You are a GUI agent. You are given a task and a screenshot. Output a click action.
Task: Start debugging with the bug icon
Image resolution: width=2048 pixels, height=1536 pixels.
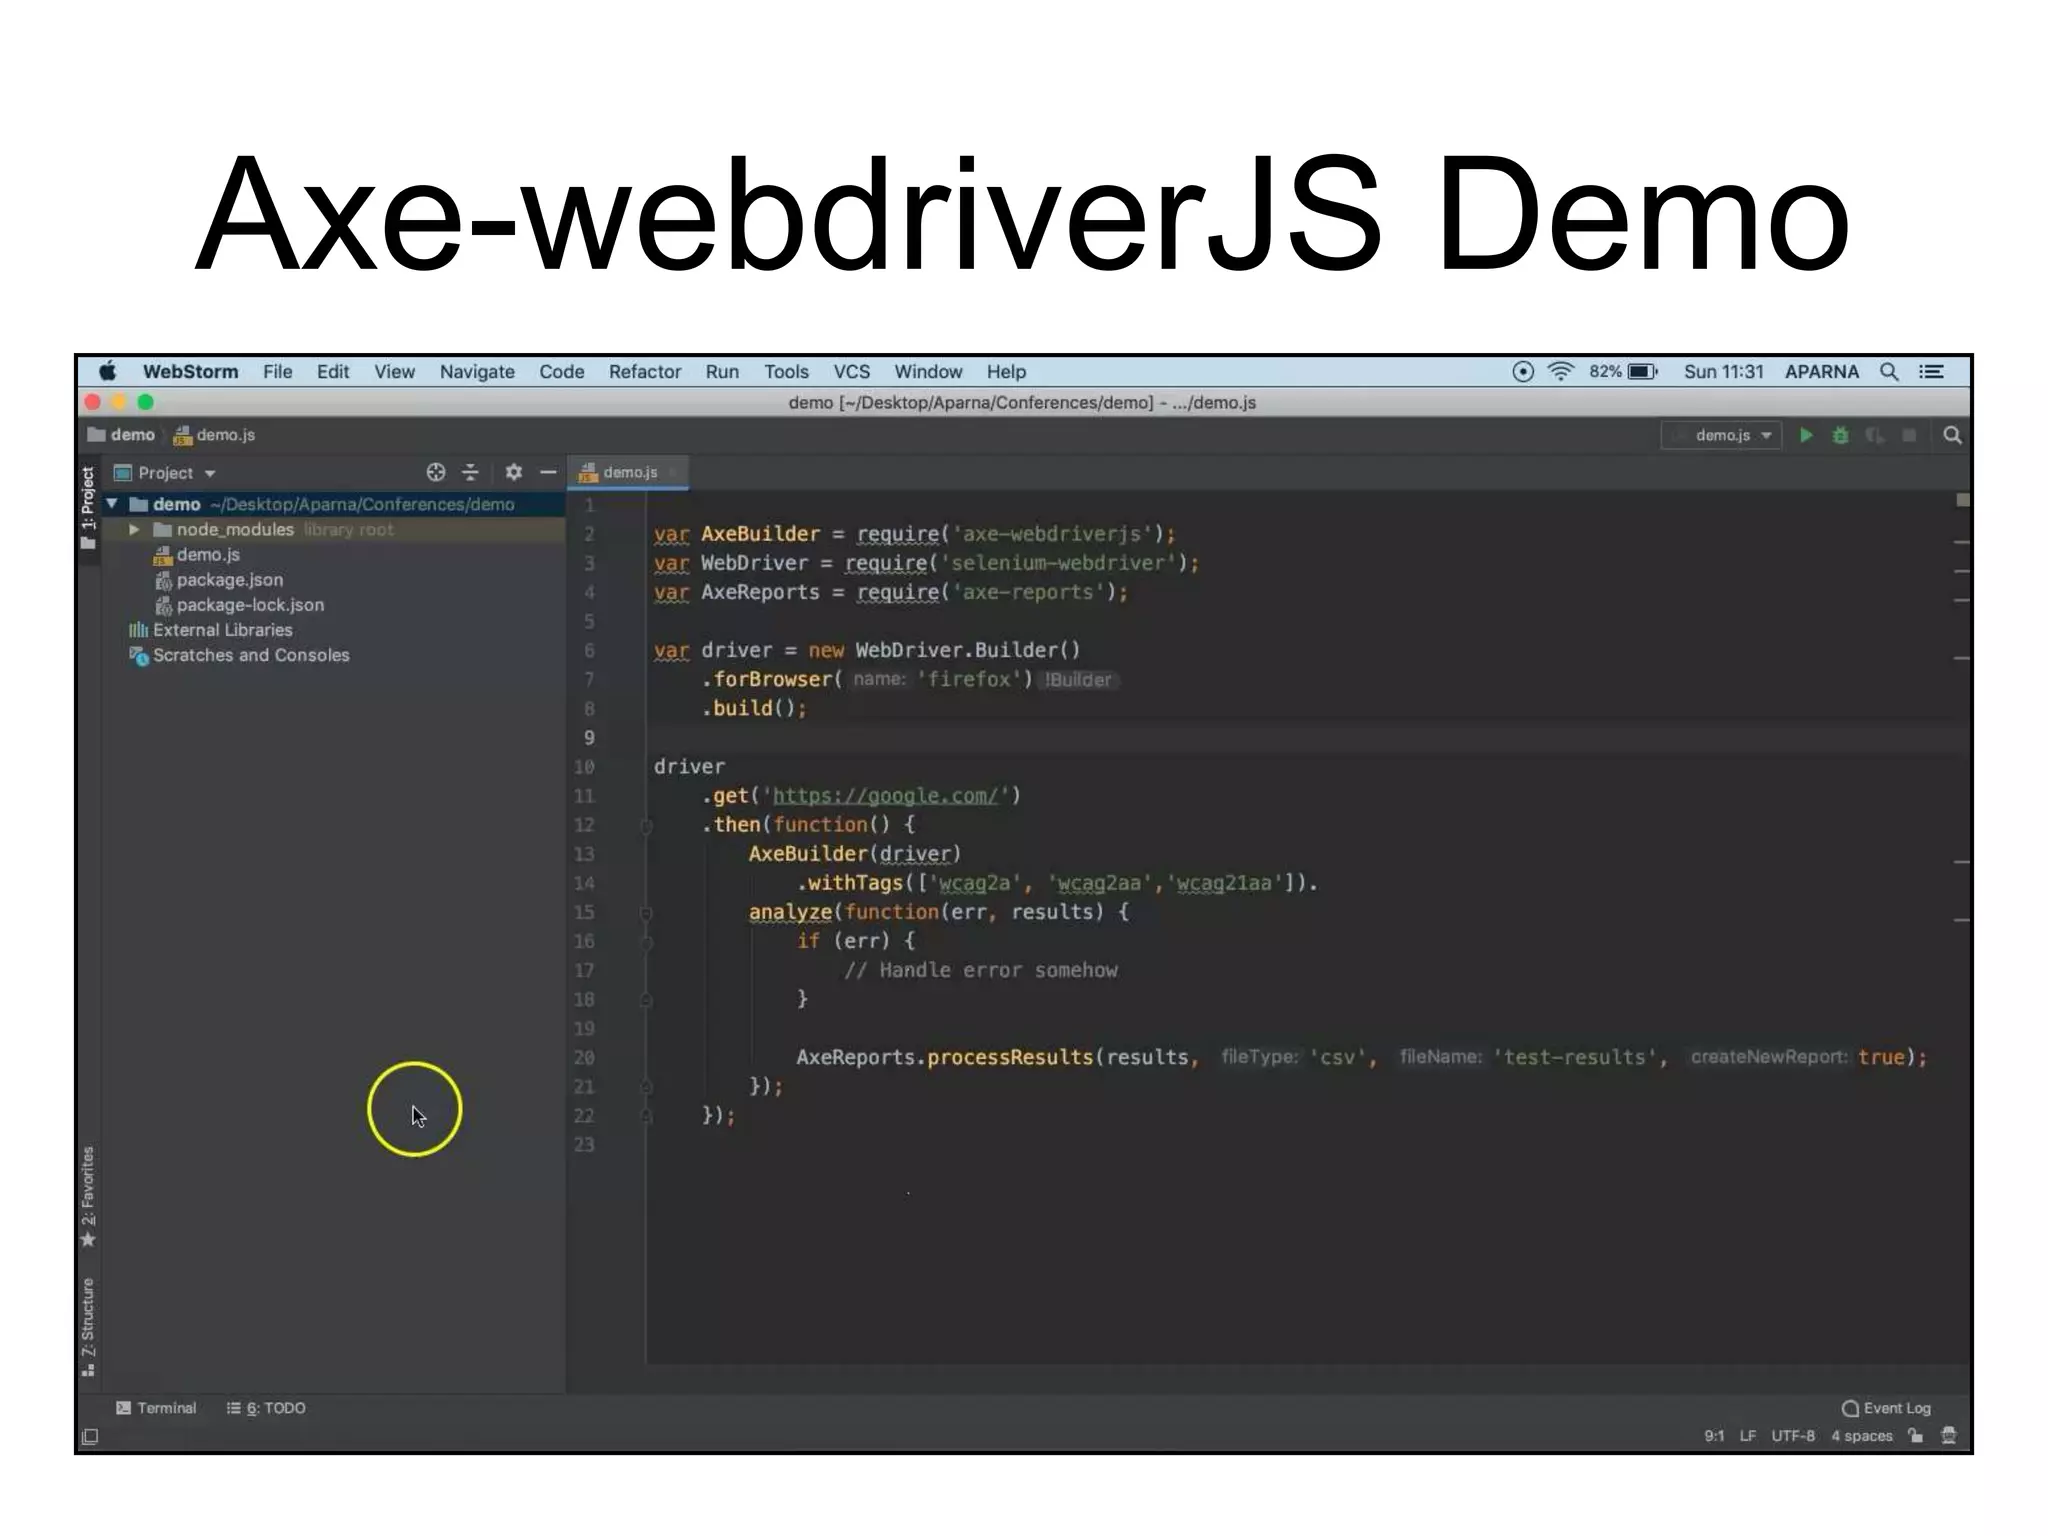pyautogui.click(x=1840, y=435)
